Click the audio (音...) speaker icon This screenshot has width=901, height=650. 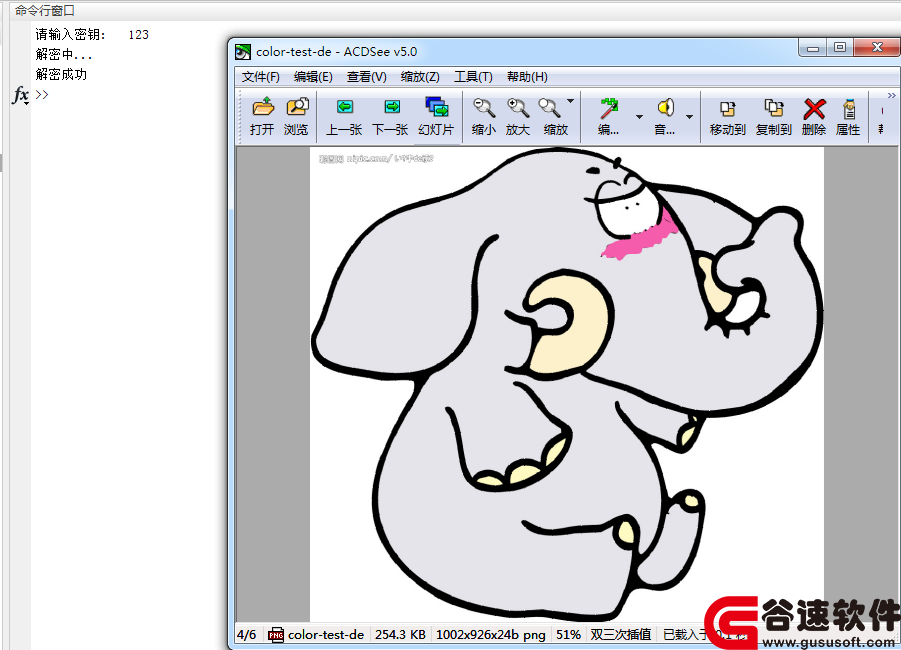(665, 107)
